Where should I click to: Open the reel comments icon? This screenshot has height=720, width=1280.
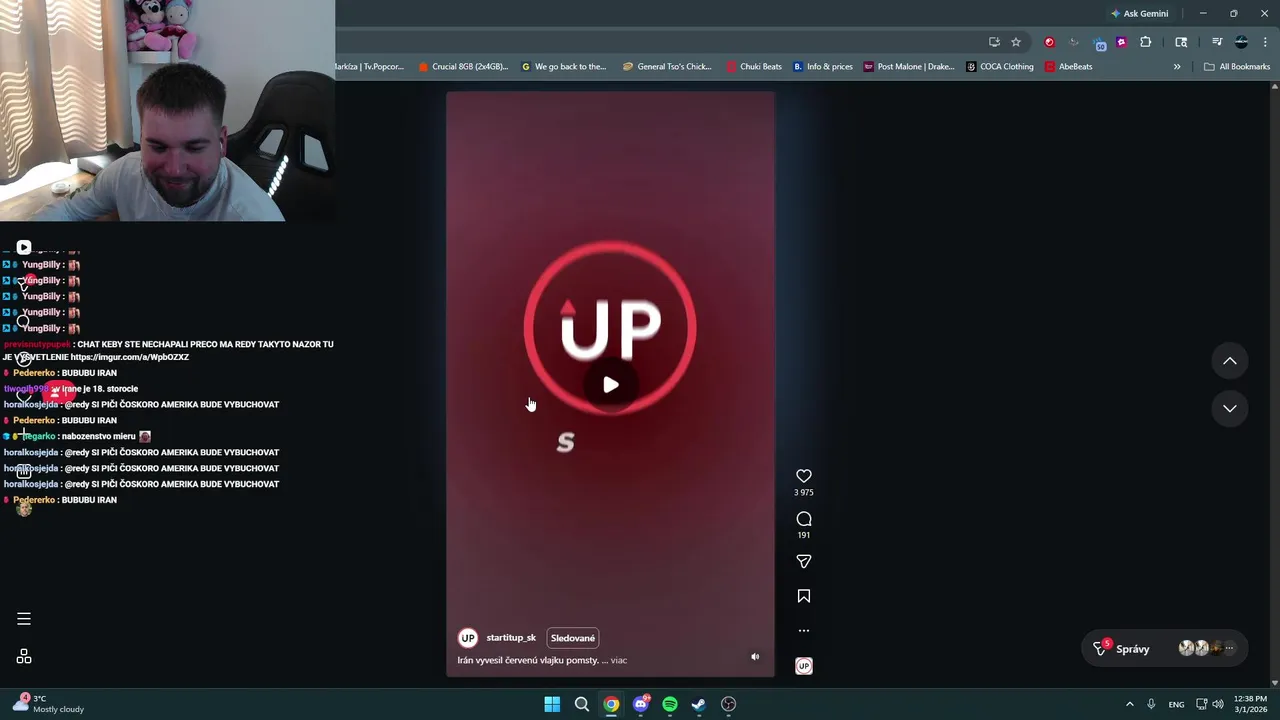[x=804, y=519]
